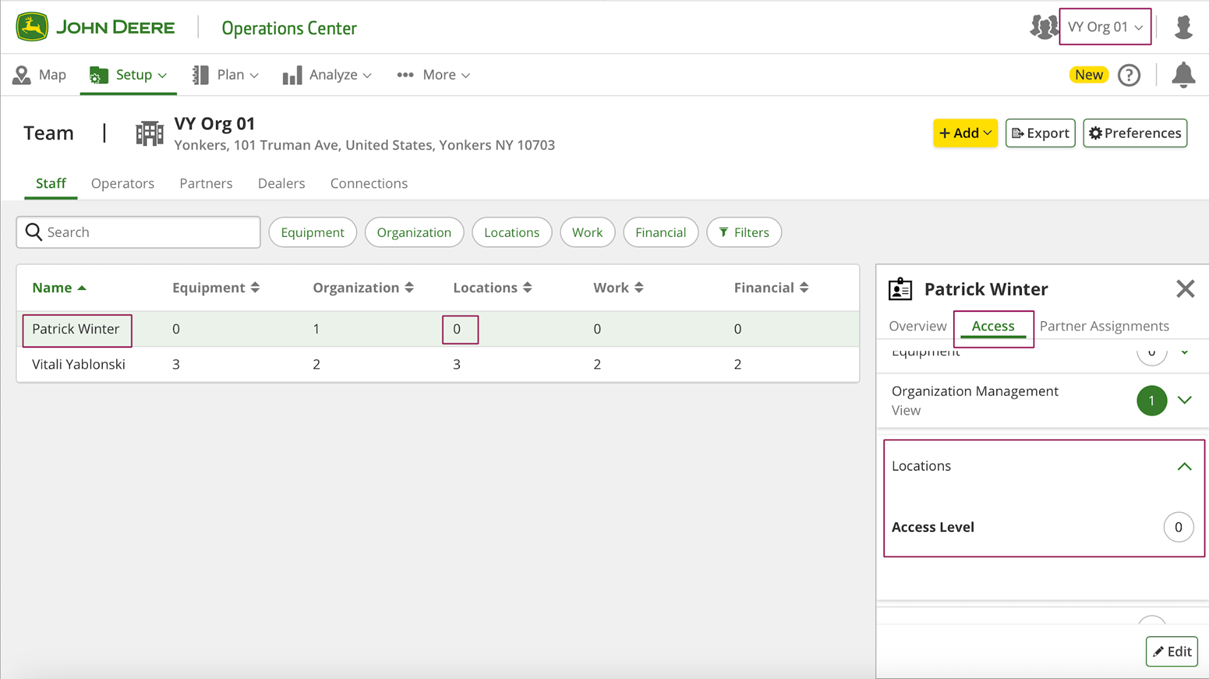Click the Export button

[1040, 133]
